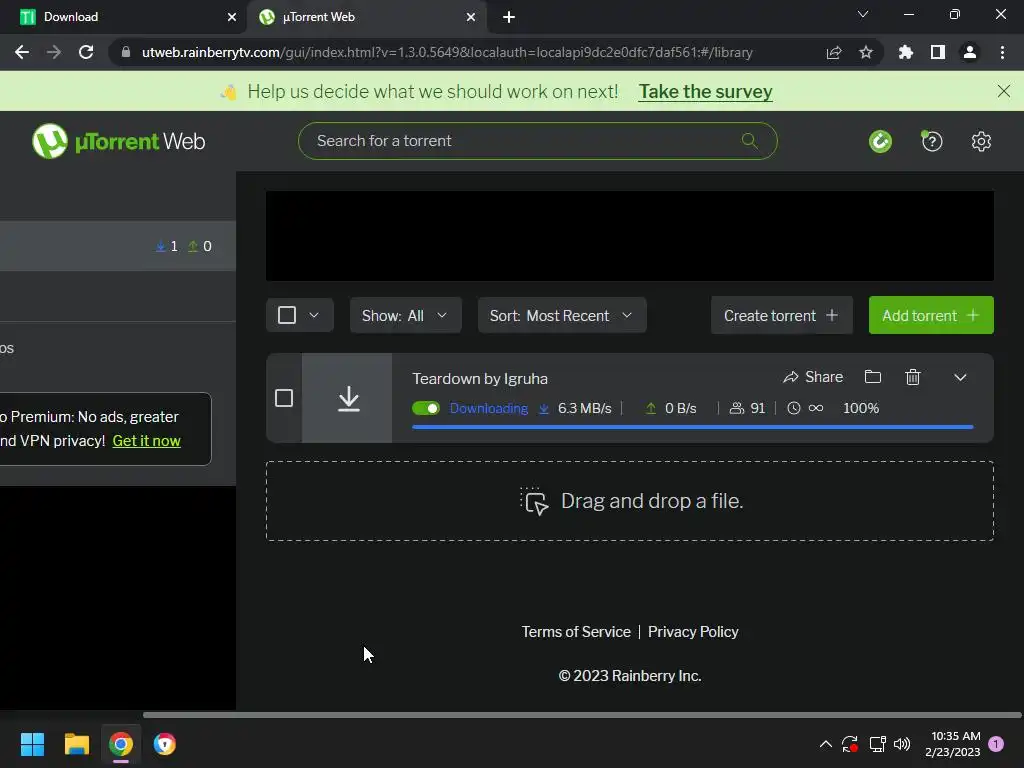Show hidden tray icons chevron
1024x768 pixels.
[x=825, y=744]
